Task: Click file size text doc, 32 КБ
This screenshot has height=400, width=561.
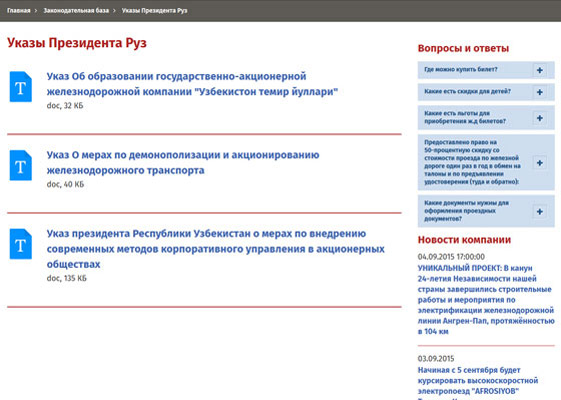Action: point(65,106)
